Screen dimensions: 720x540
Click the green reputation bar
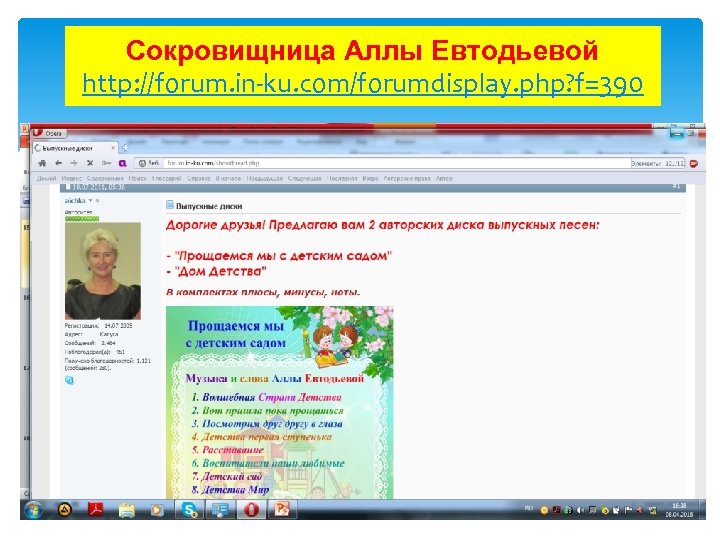(x=82, y=219)
